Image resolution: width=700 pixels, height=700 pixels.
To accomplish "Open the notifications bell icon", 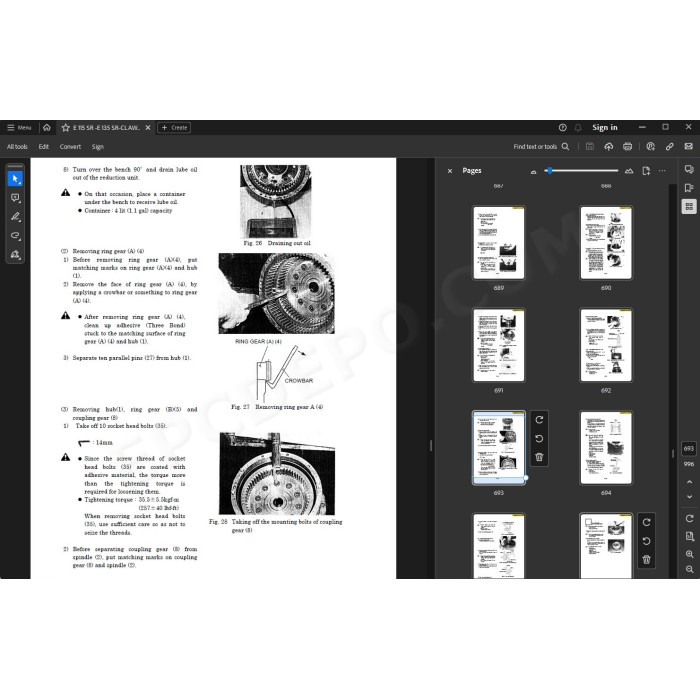I will pyautogui.click(x=578, y=128).
